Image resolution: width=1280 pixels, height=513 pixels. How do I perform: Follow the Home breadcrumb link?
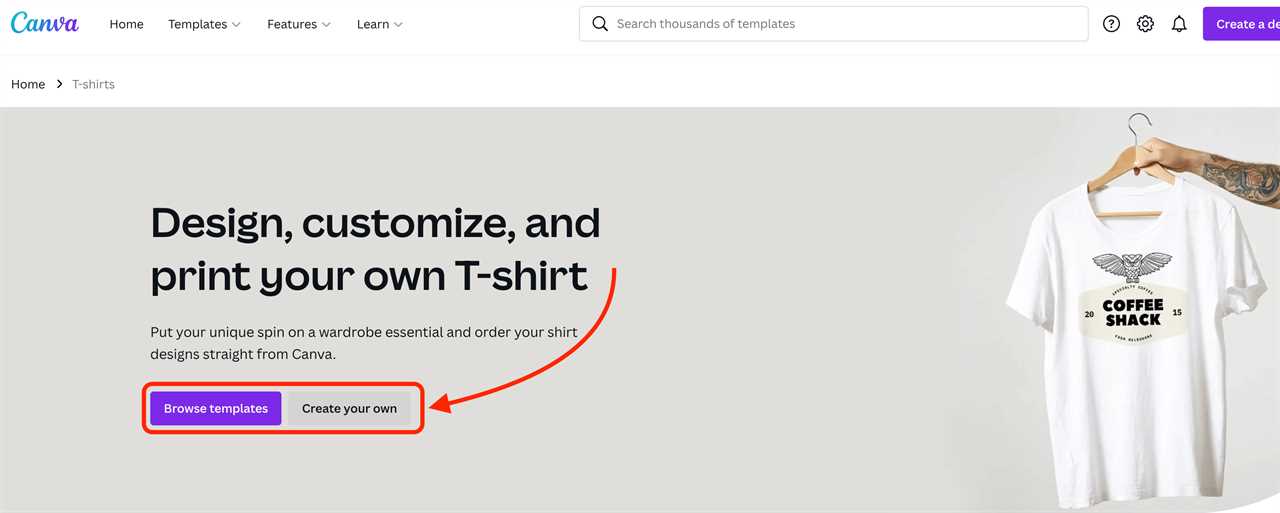click(28, 84)
